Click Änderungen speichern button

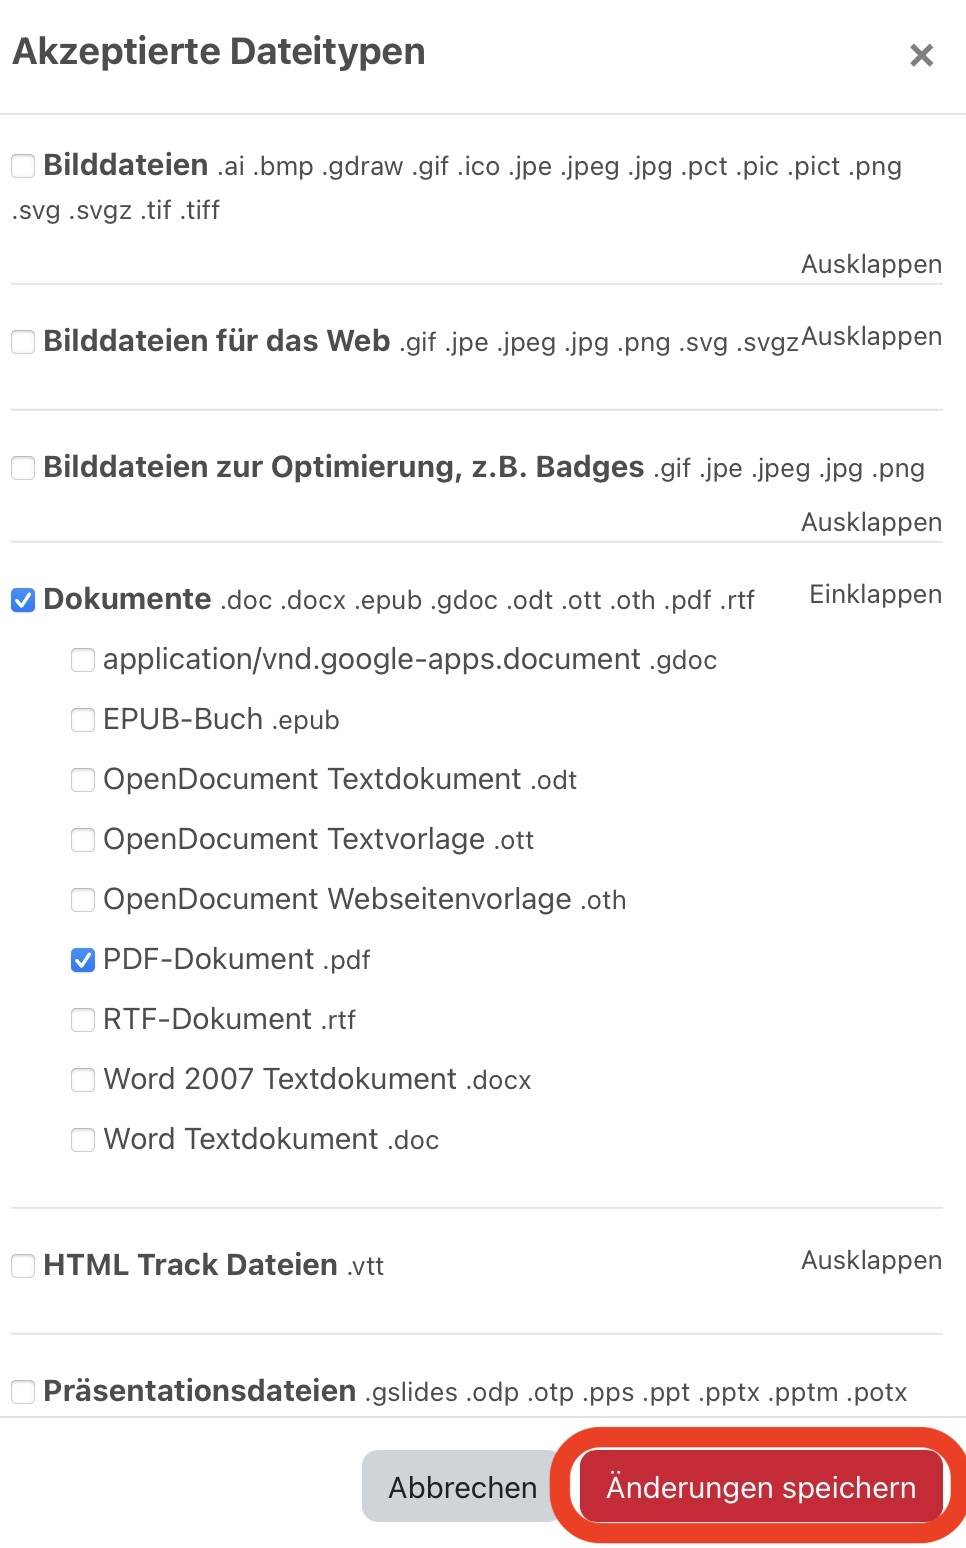pos(760,1487)
